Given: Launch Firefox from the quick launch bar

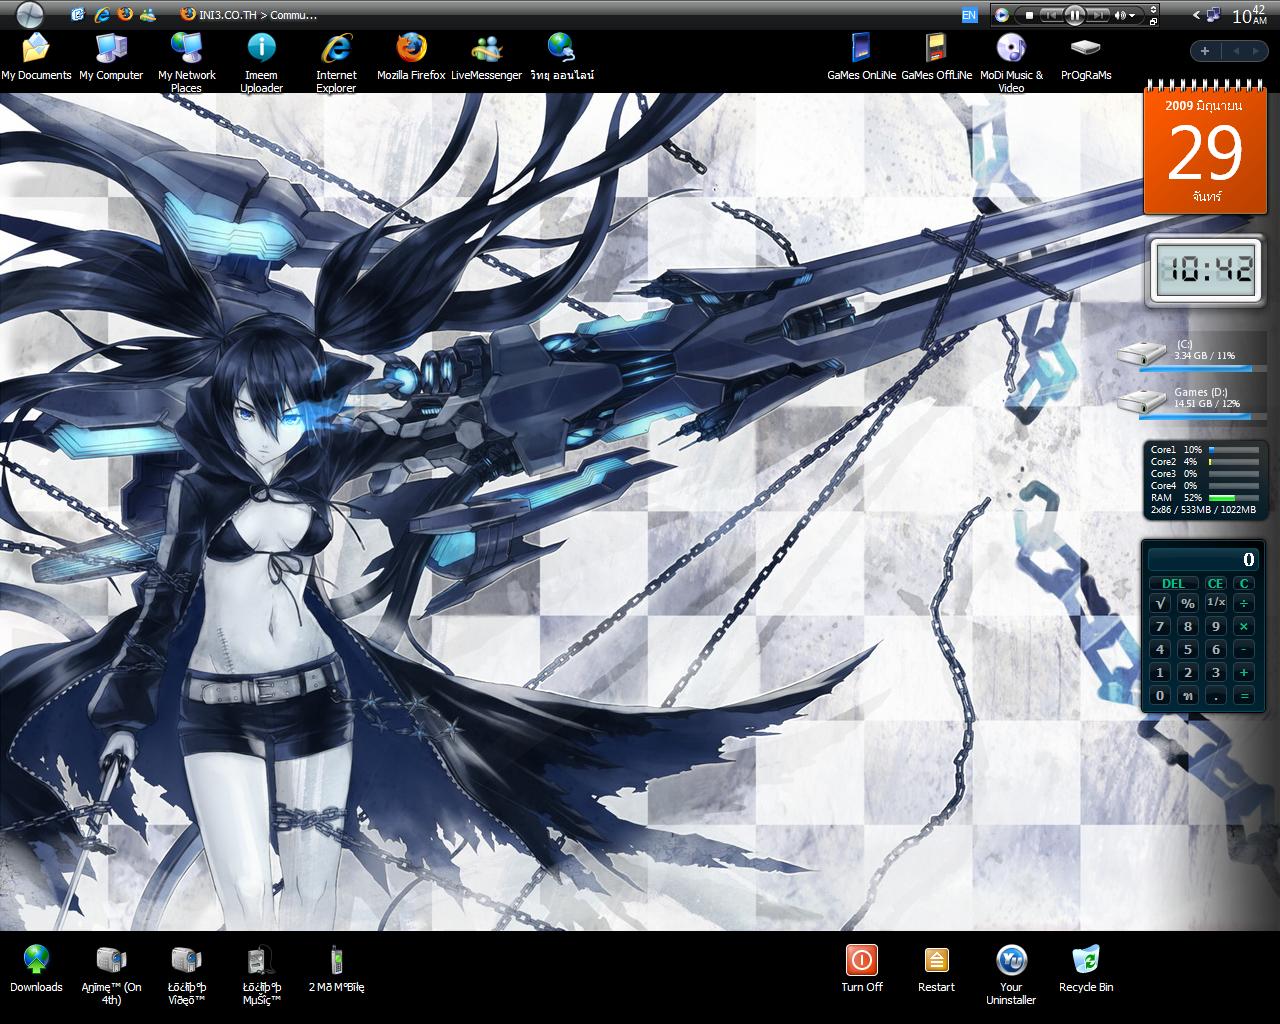Looking at the screenshot, I should (x=124, y=14).
